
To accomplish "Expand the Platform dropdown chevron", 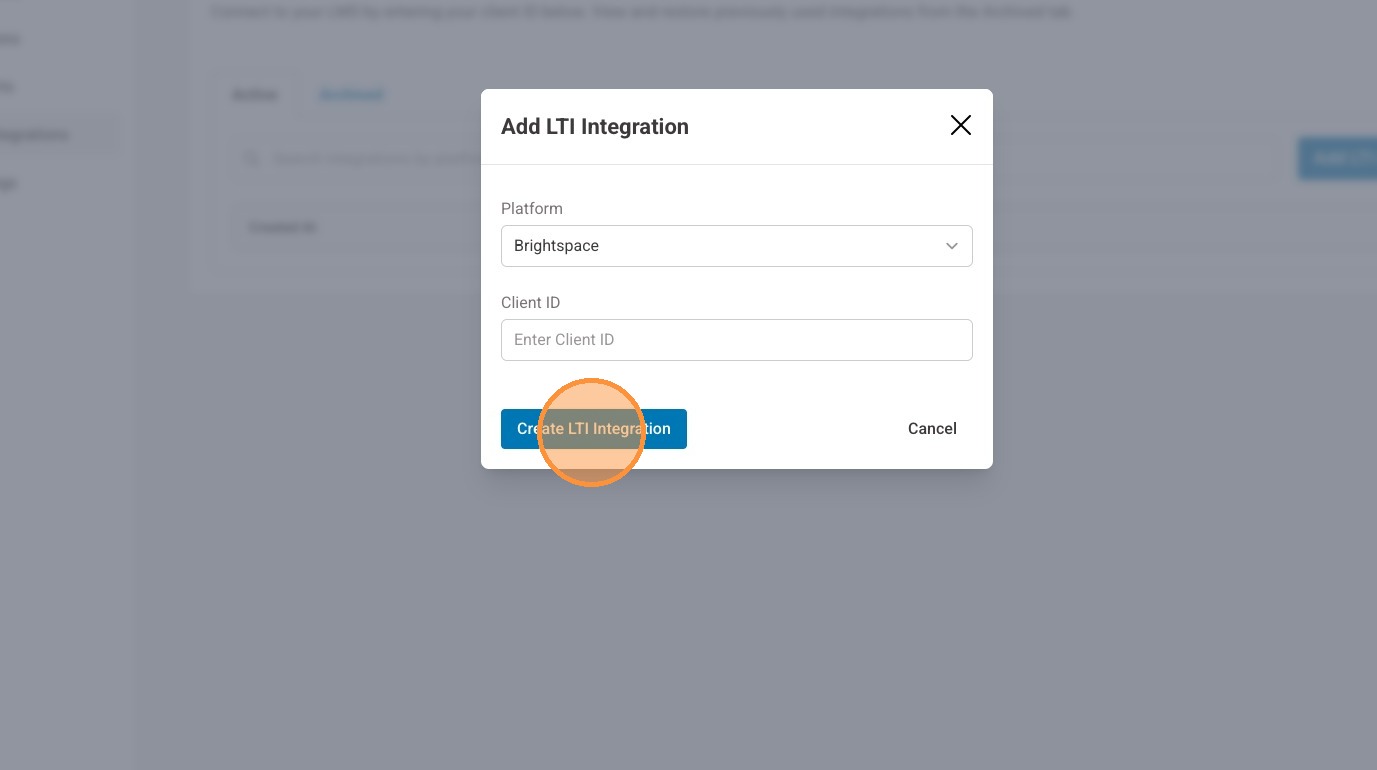I will (x=951, y=246).
